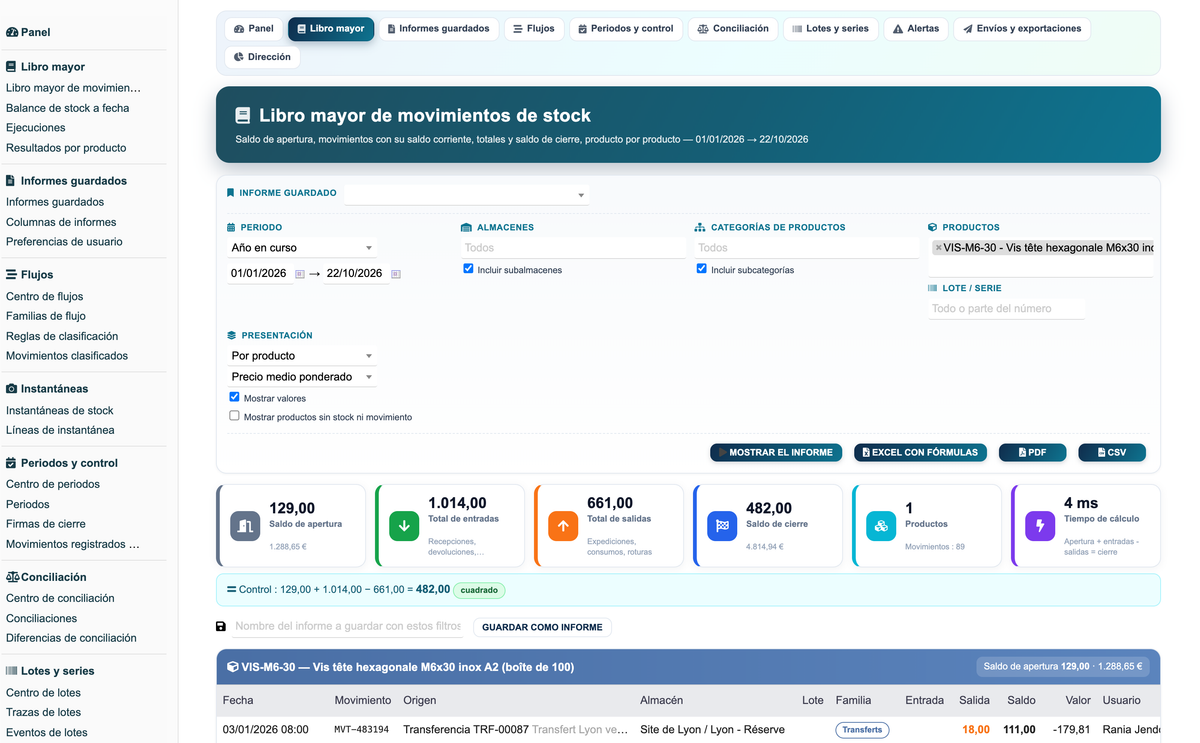Image resolution: width=1200 pixels, height=743 pixels.
Task: Click the cube icon in VIS-M6-30 product header
Action: click(233, 667)
